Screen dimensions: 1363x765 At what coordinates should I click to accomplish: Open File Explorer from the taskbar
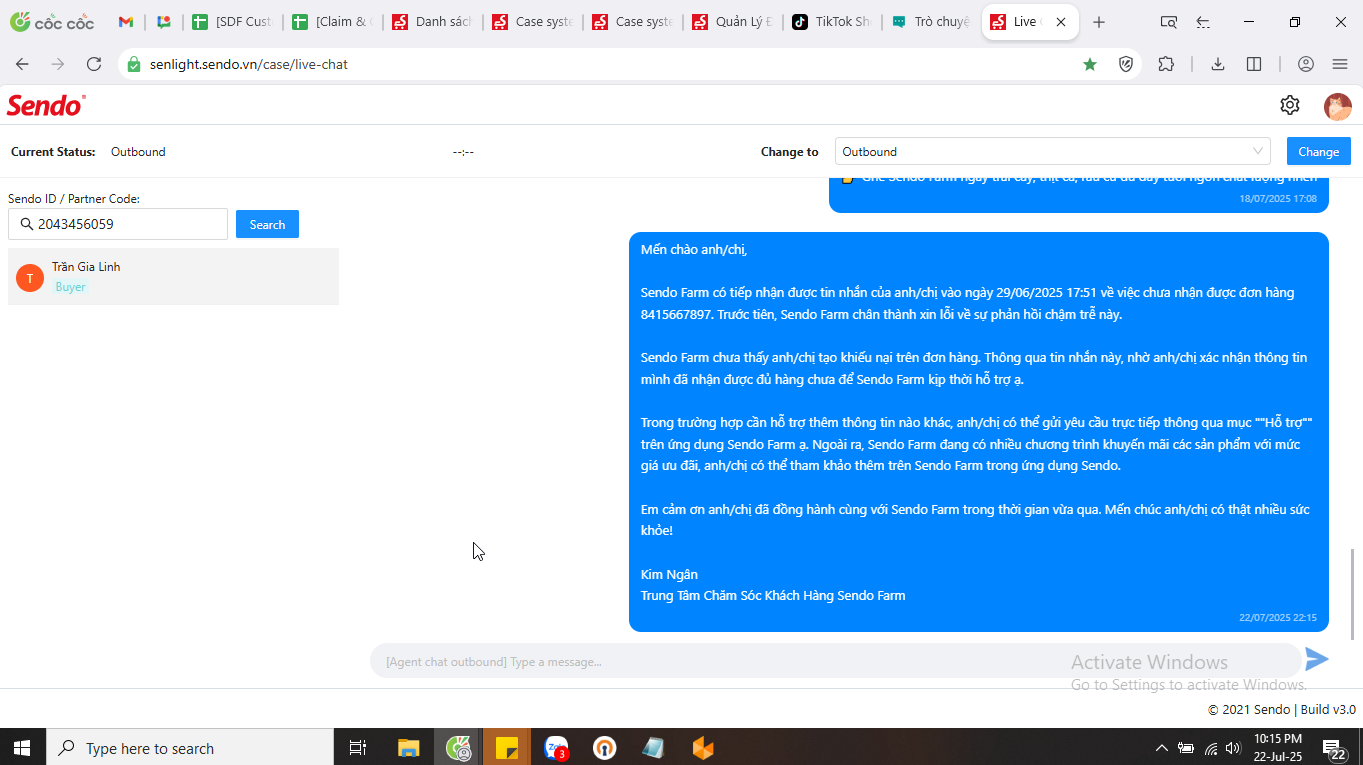coord(408,748)
